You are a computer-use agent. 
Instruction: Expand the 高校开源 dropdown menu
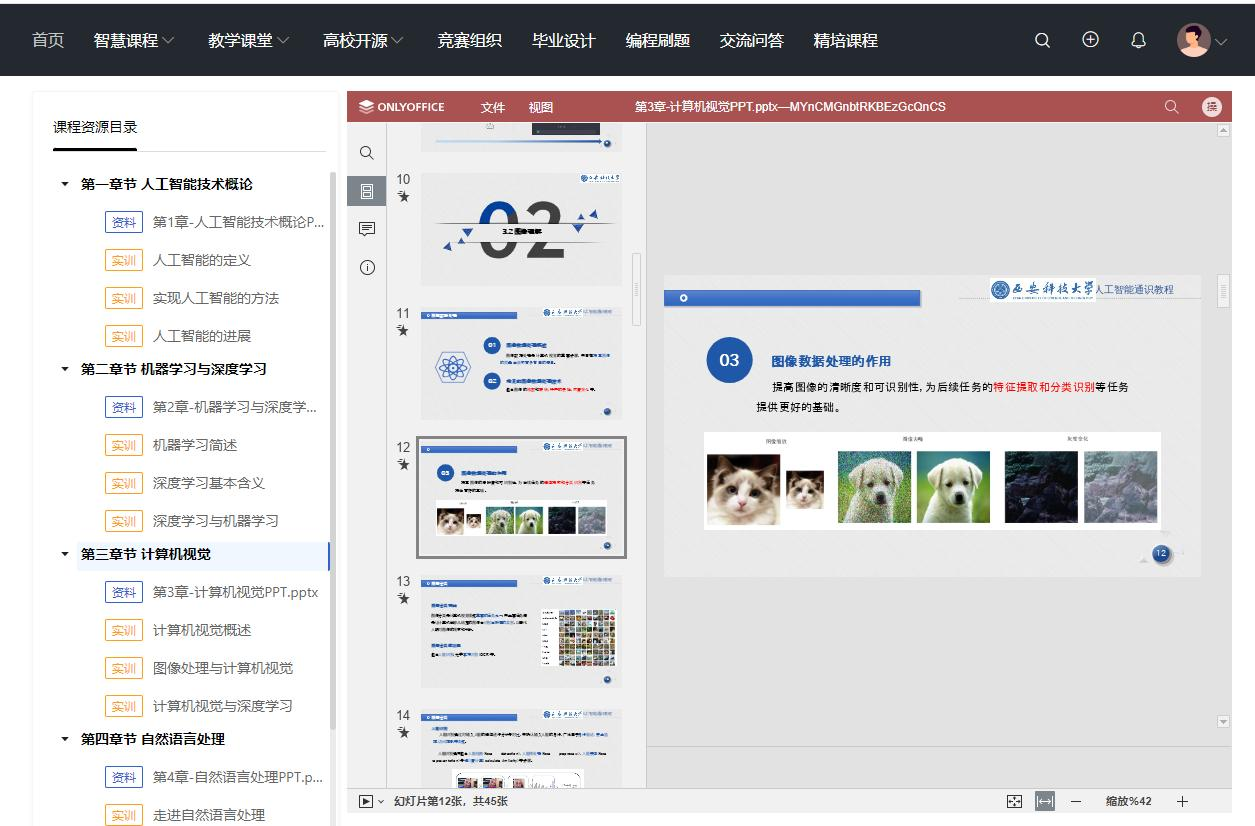[363, 41]
